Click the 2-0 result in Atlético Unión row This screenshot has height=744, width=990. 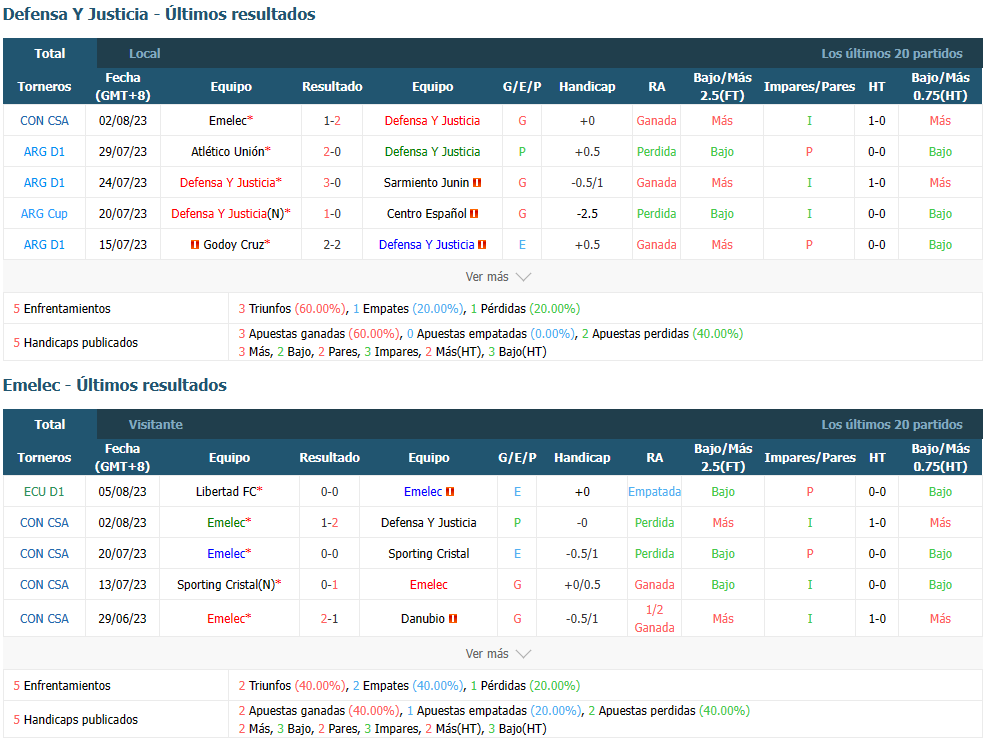pos(332,152)
